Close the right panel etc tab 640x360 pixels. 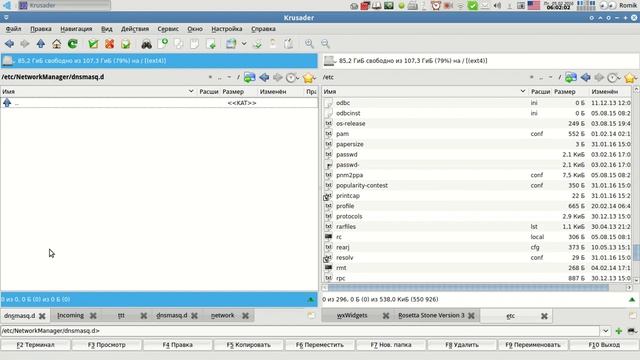(x=544, y=316)
